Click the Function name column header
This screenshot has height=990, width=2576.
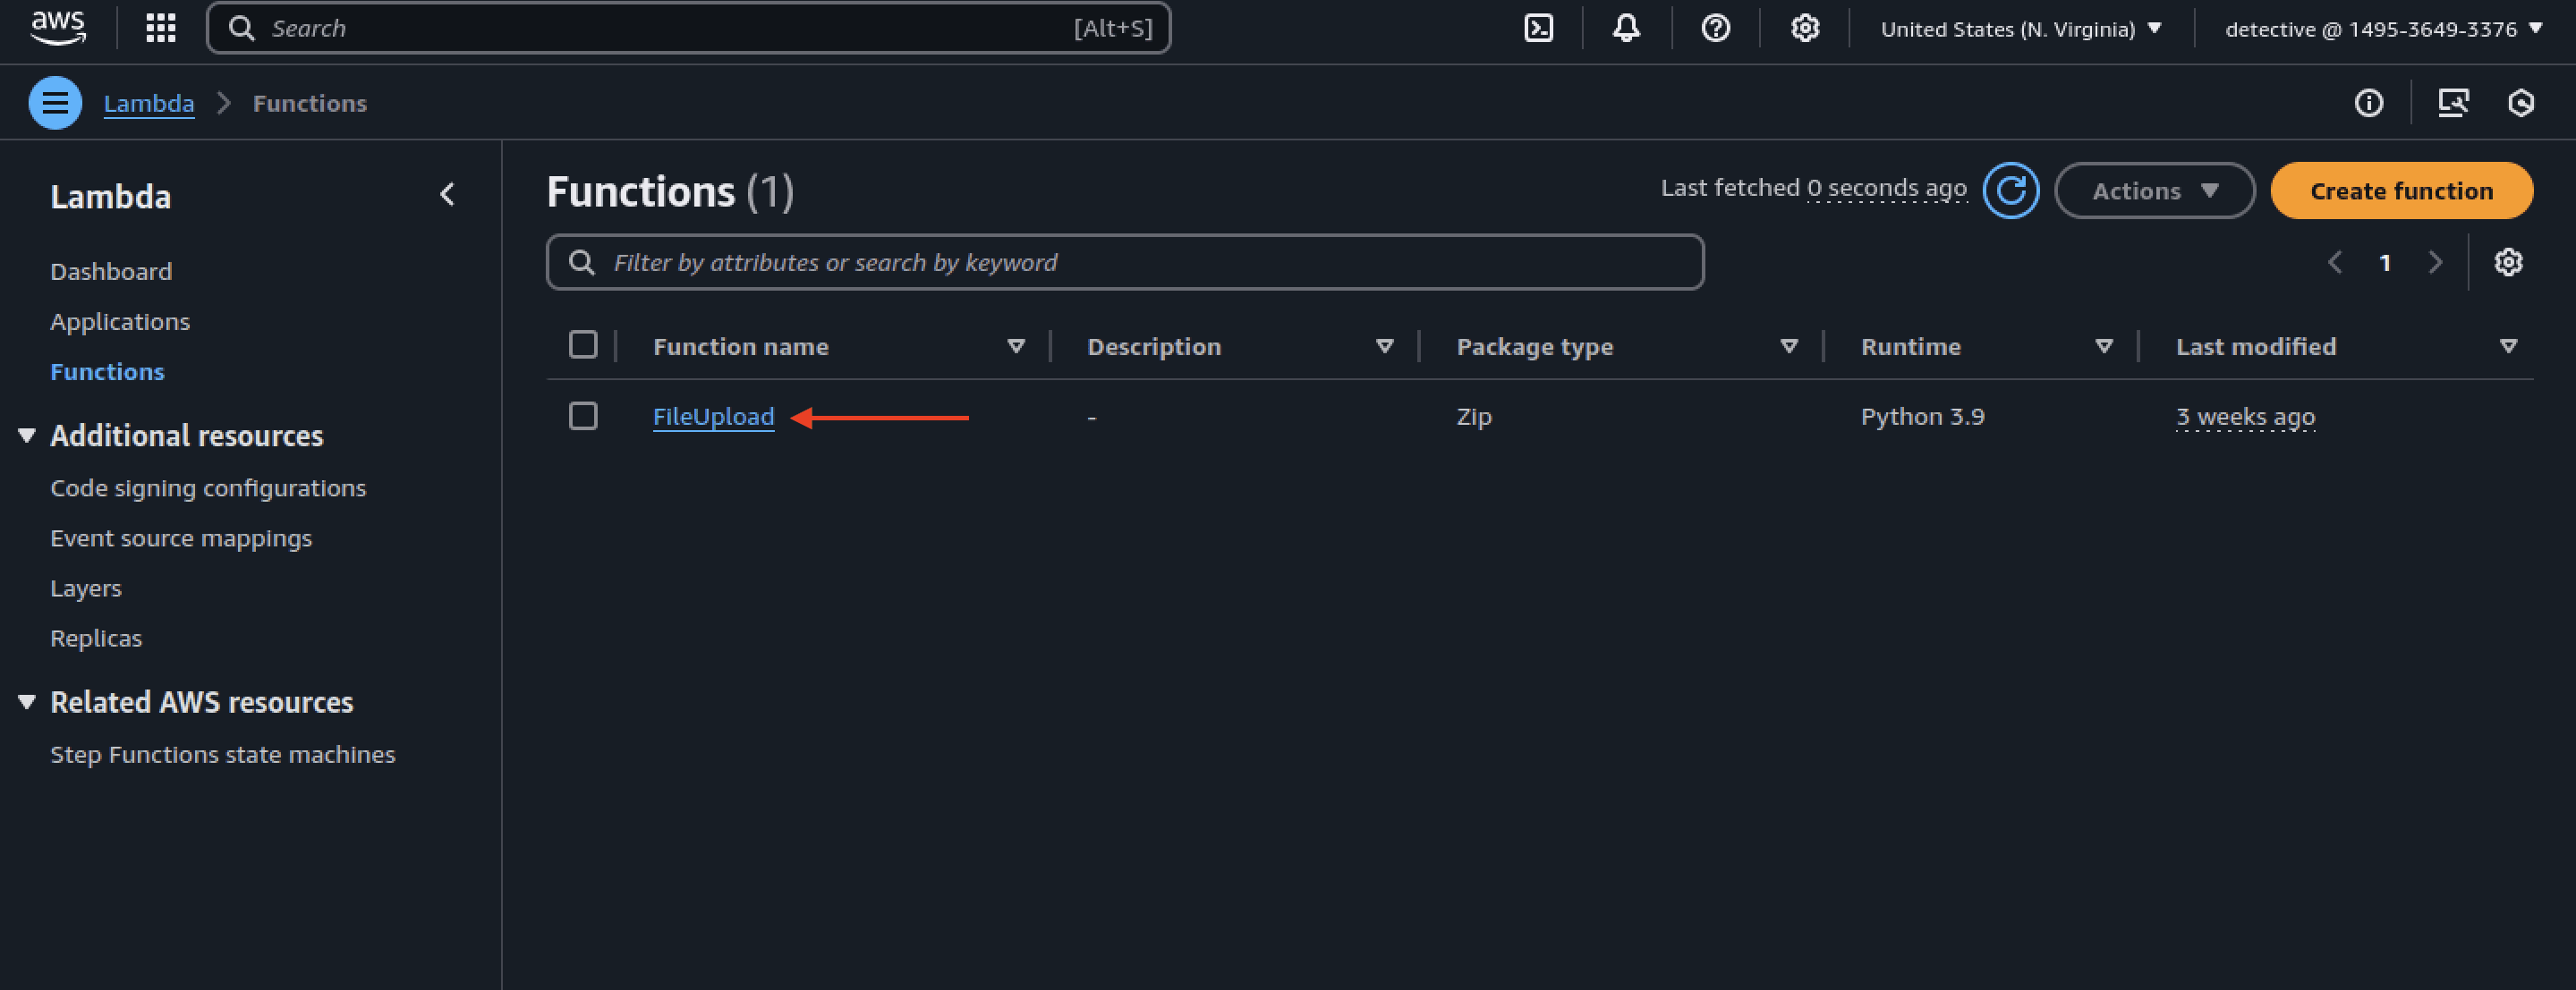tap(740, 346)
